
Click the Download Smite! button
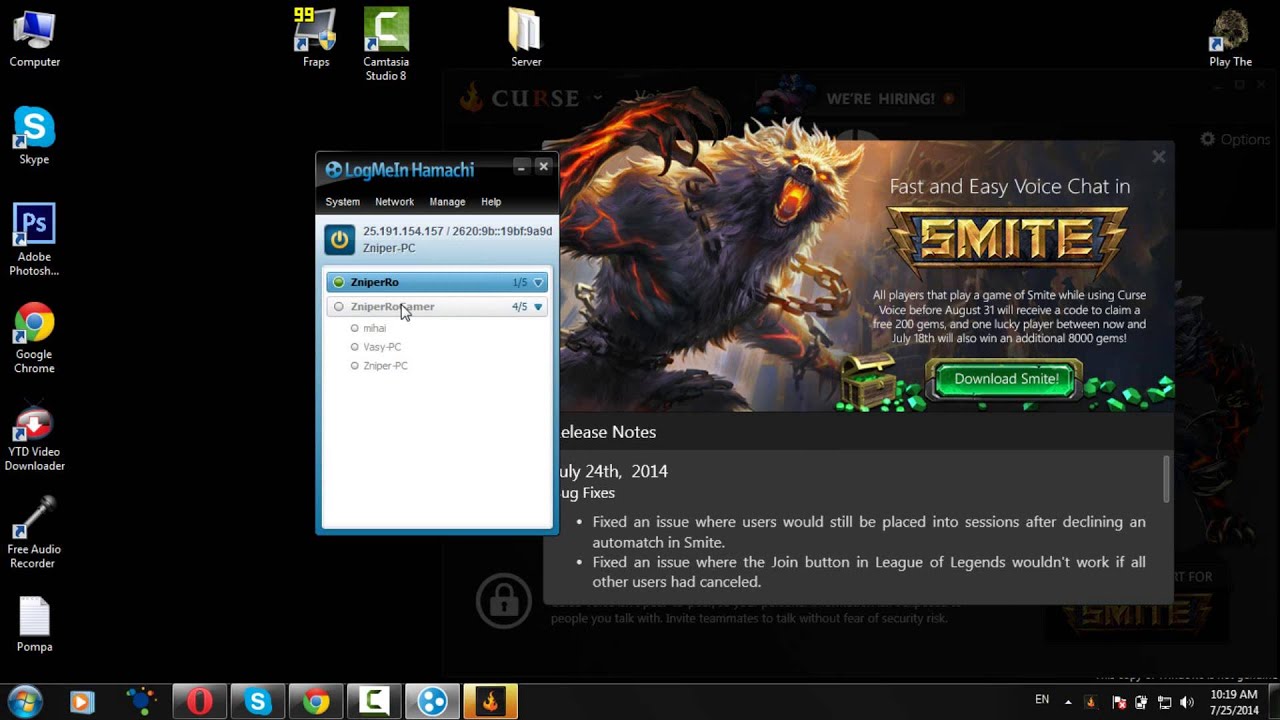click(1006, 379)
